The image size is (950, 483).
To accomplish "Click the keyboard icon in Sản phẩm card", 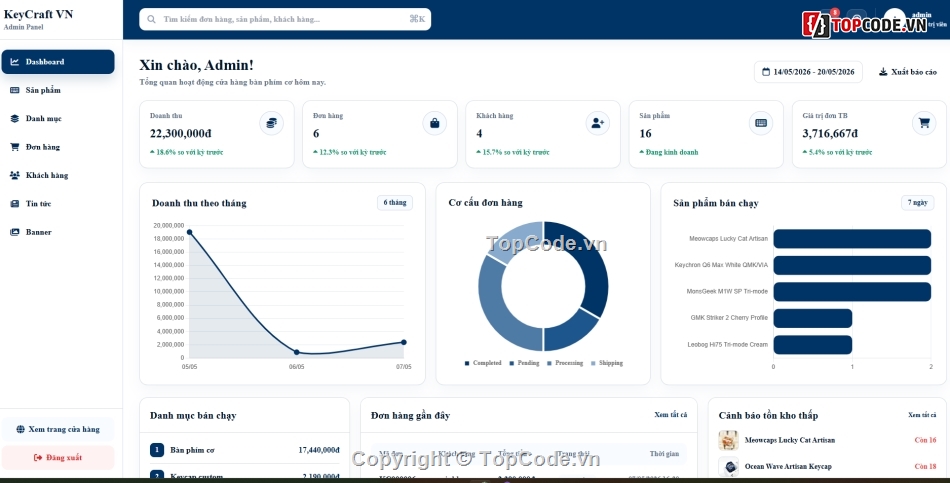I will pyautogui.click(x=761, y=123).
